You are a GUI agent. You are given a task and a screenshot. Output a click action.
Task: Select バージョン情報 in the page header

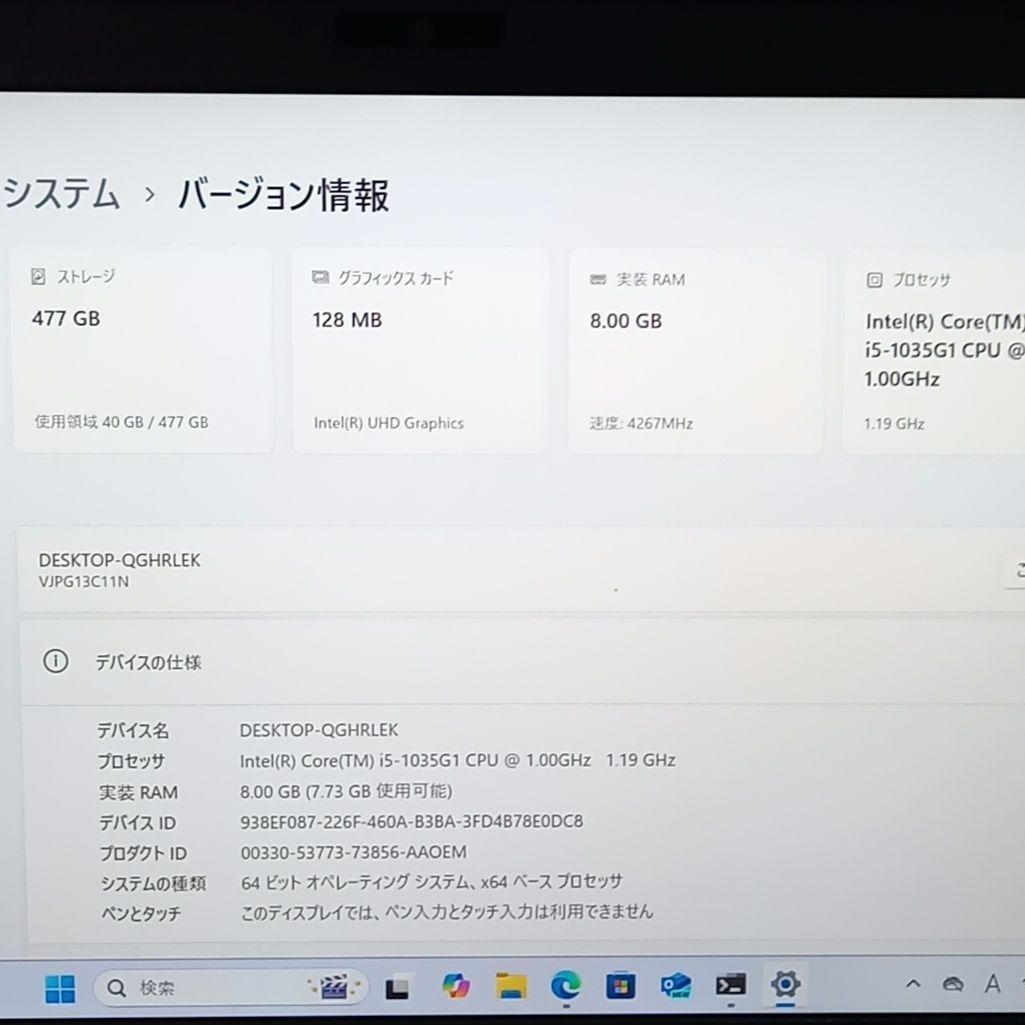click(x=283, y=197)
